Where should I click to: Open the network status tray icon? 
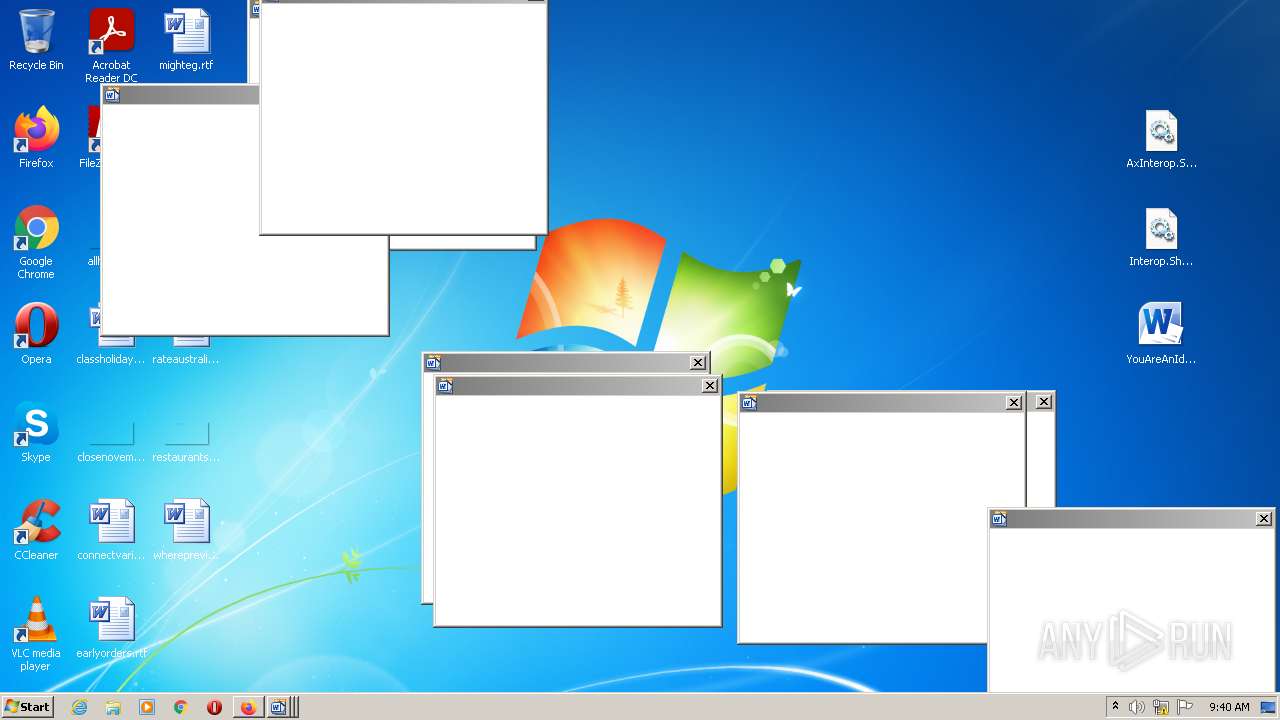point(1161,707)
